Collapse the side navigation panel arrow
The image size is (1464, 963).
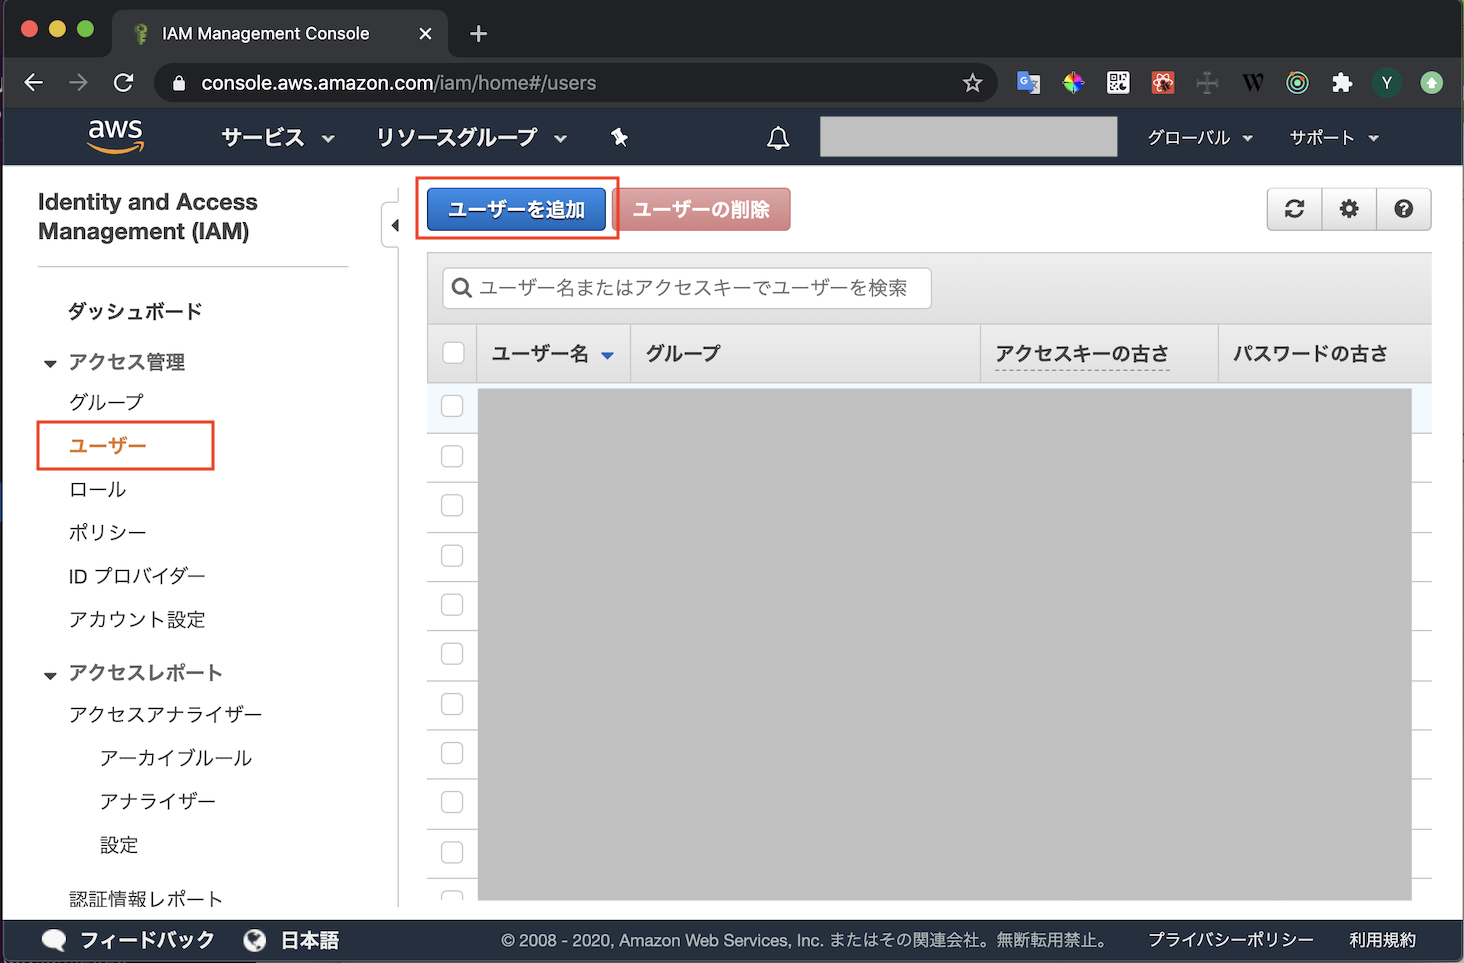click(394, 225)
